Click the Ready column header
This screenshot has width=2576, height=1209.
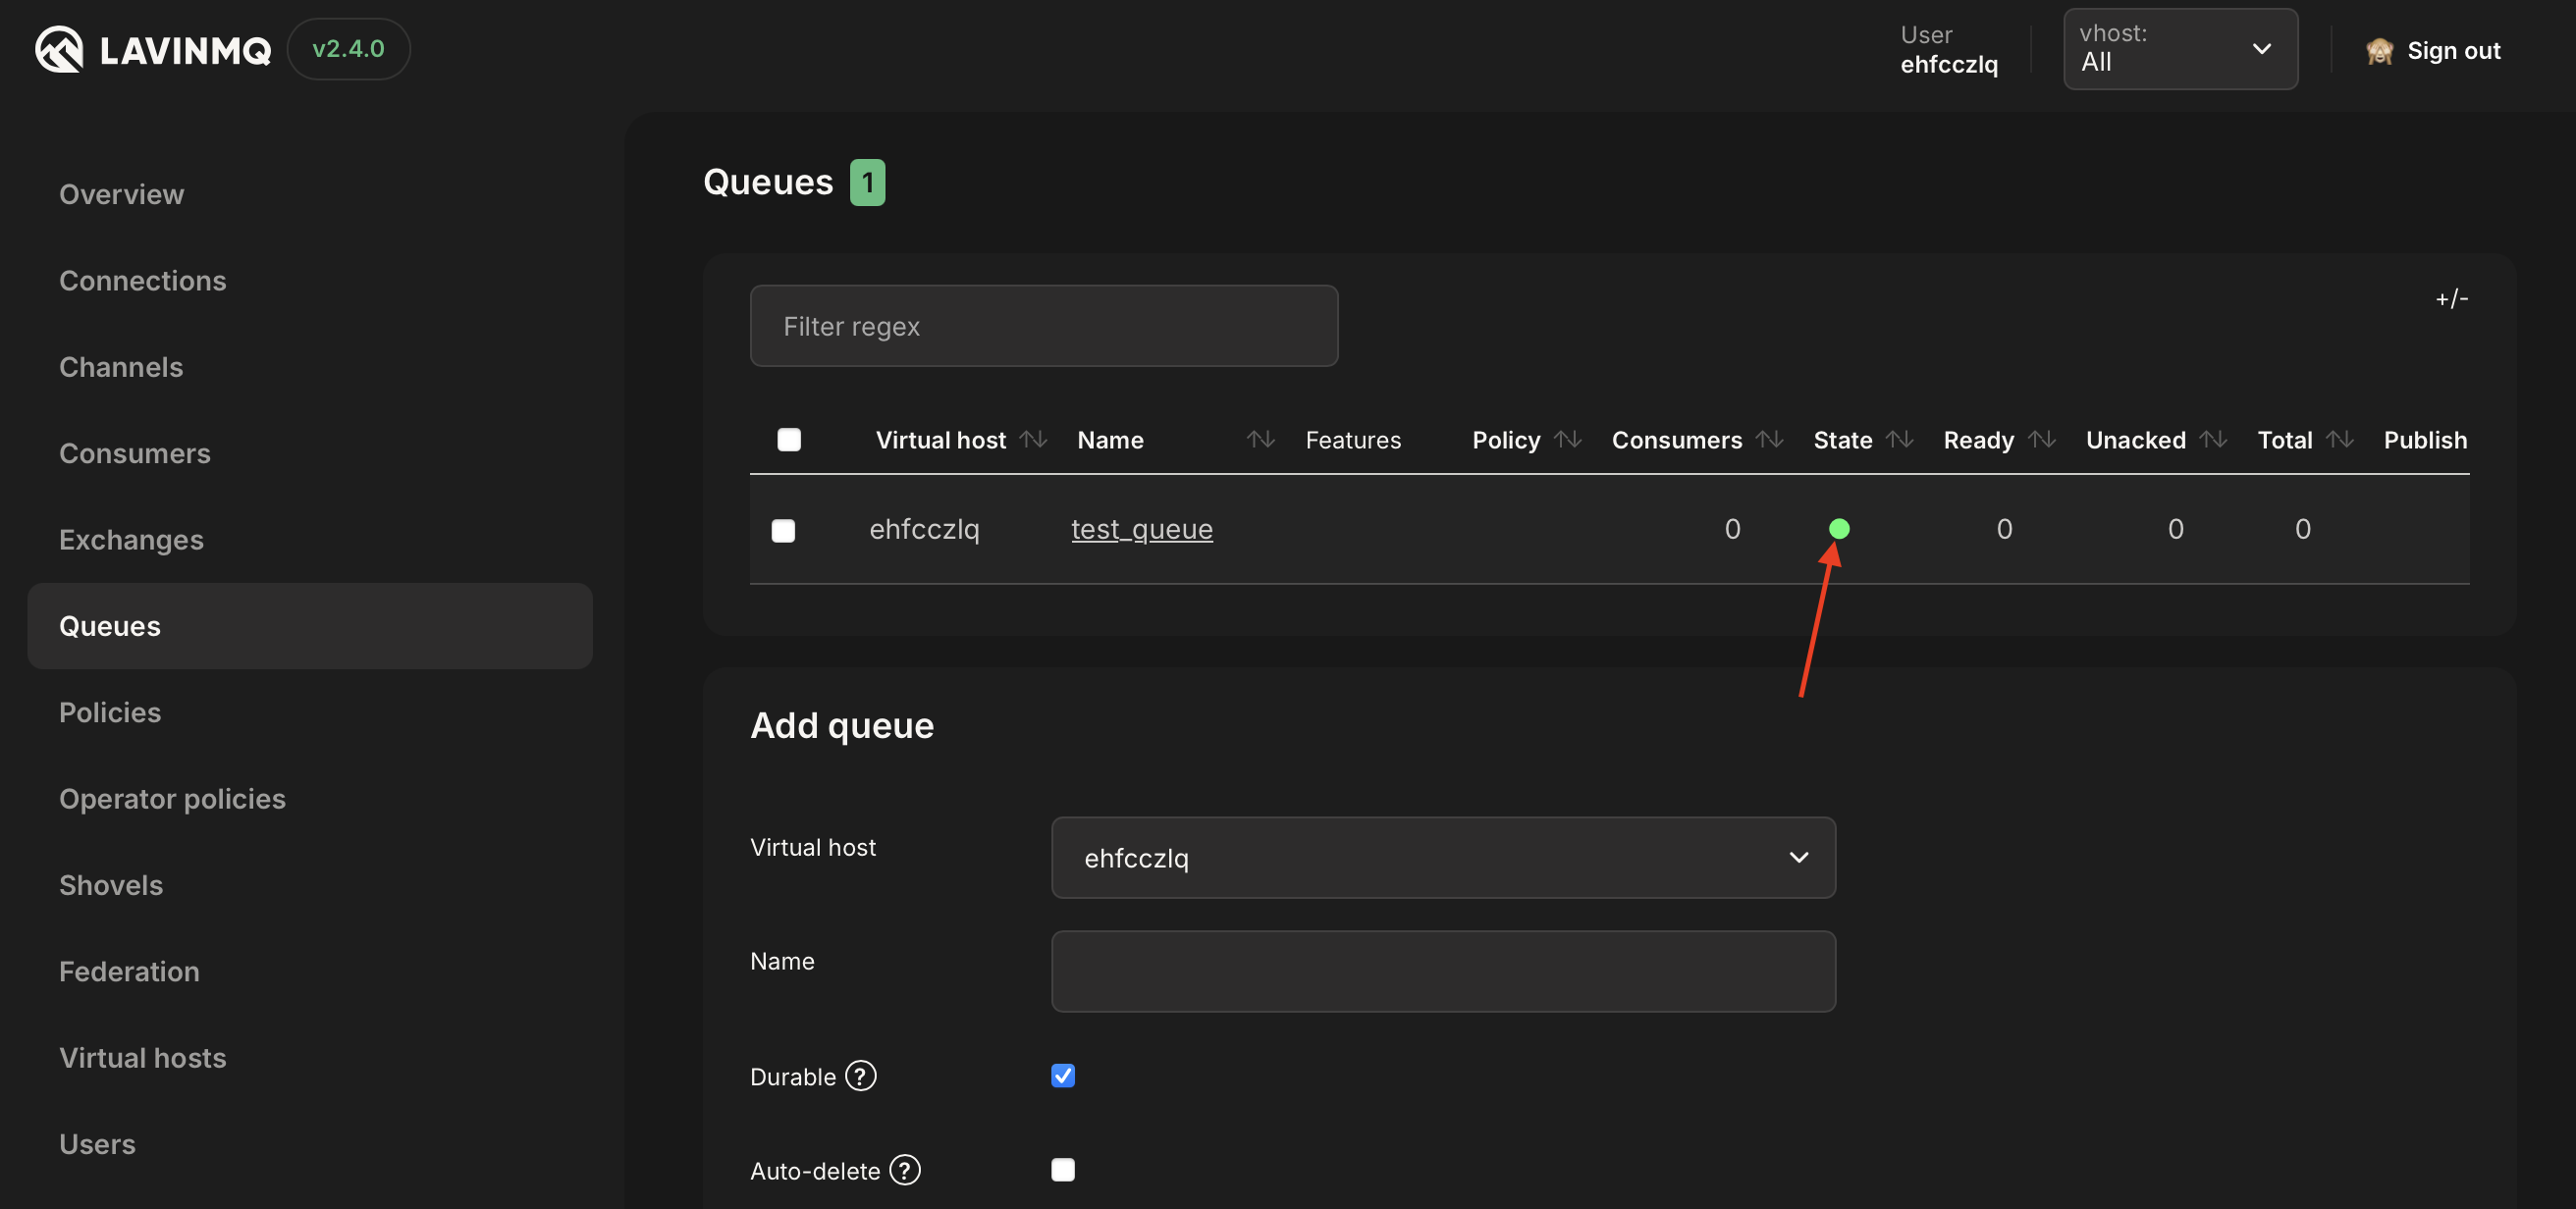pos(1978,440)
